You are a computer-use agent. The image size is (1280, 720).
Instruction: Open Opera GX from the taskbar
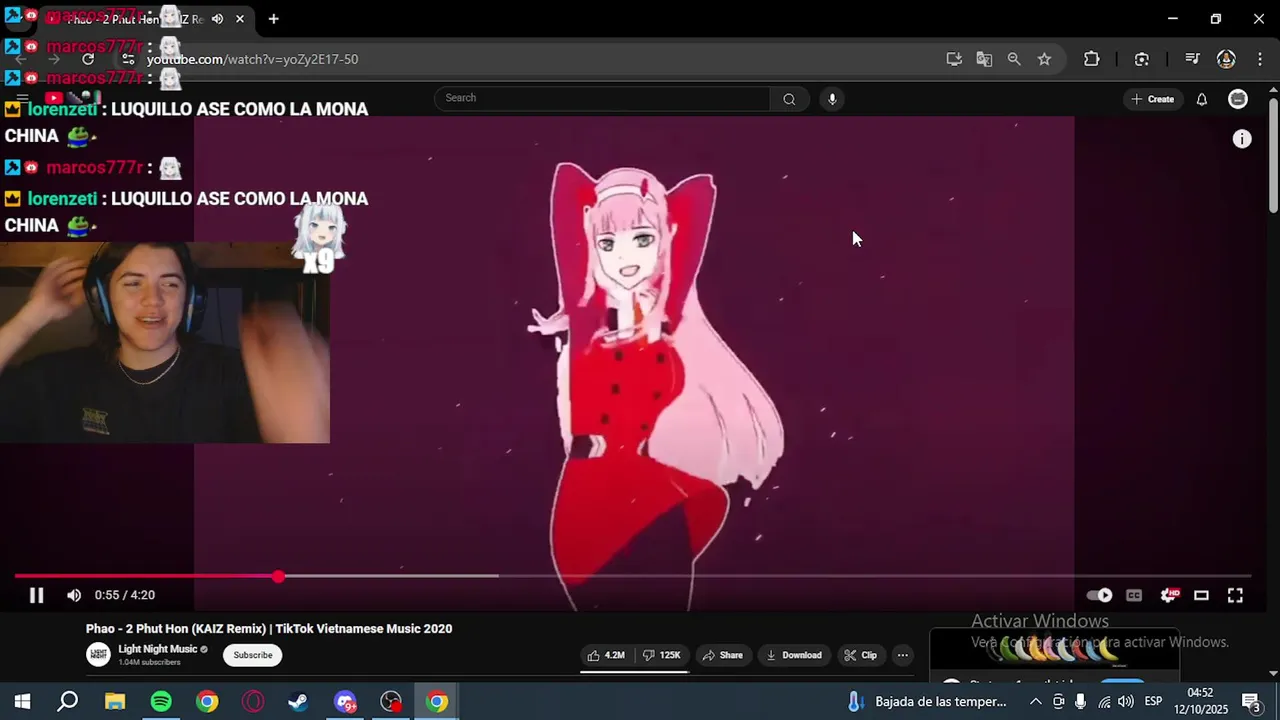pyautogui.click(x=253, y=702)
